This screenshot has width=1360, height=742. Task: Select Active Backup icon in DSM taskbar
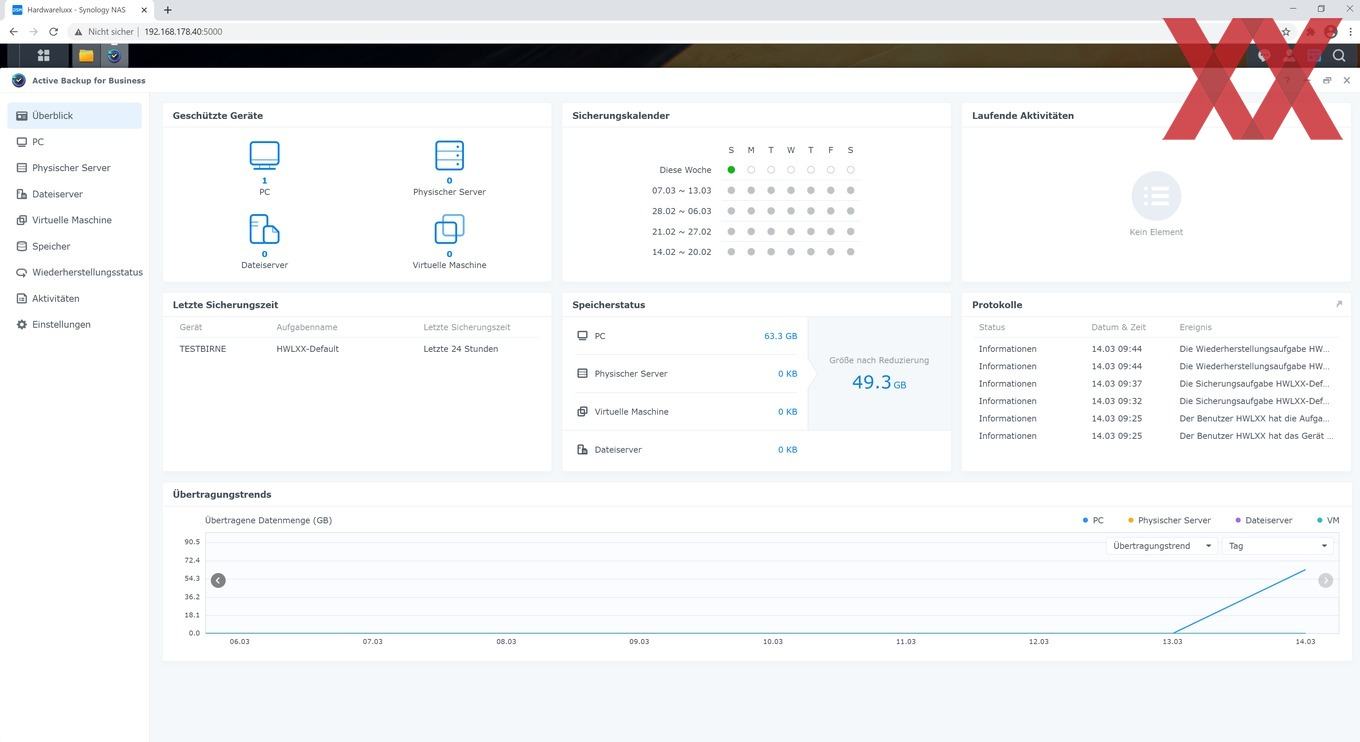(x=114, y=56)
